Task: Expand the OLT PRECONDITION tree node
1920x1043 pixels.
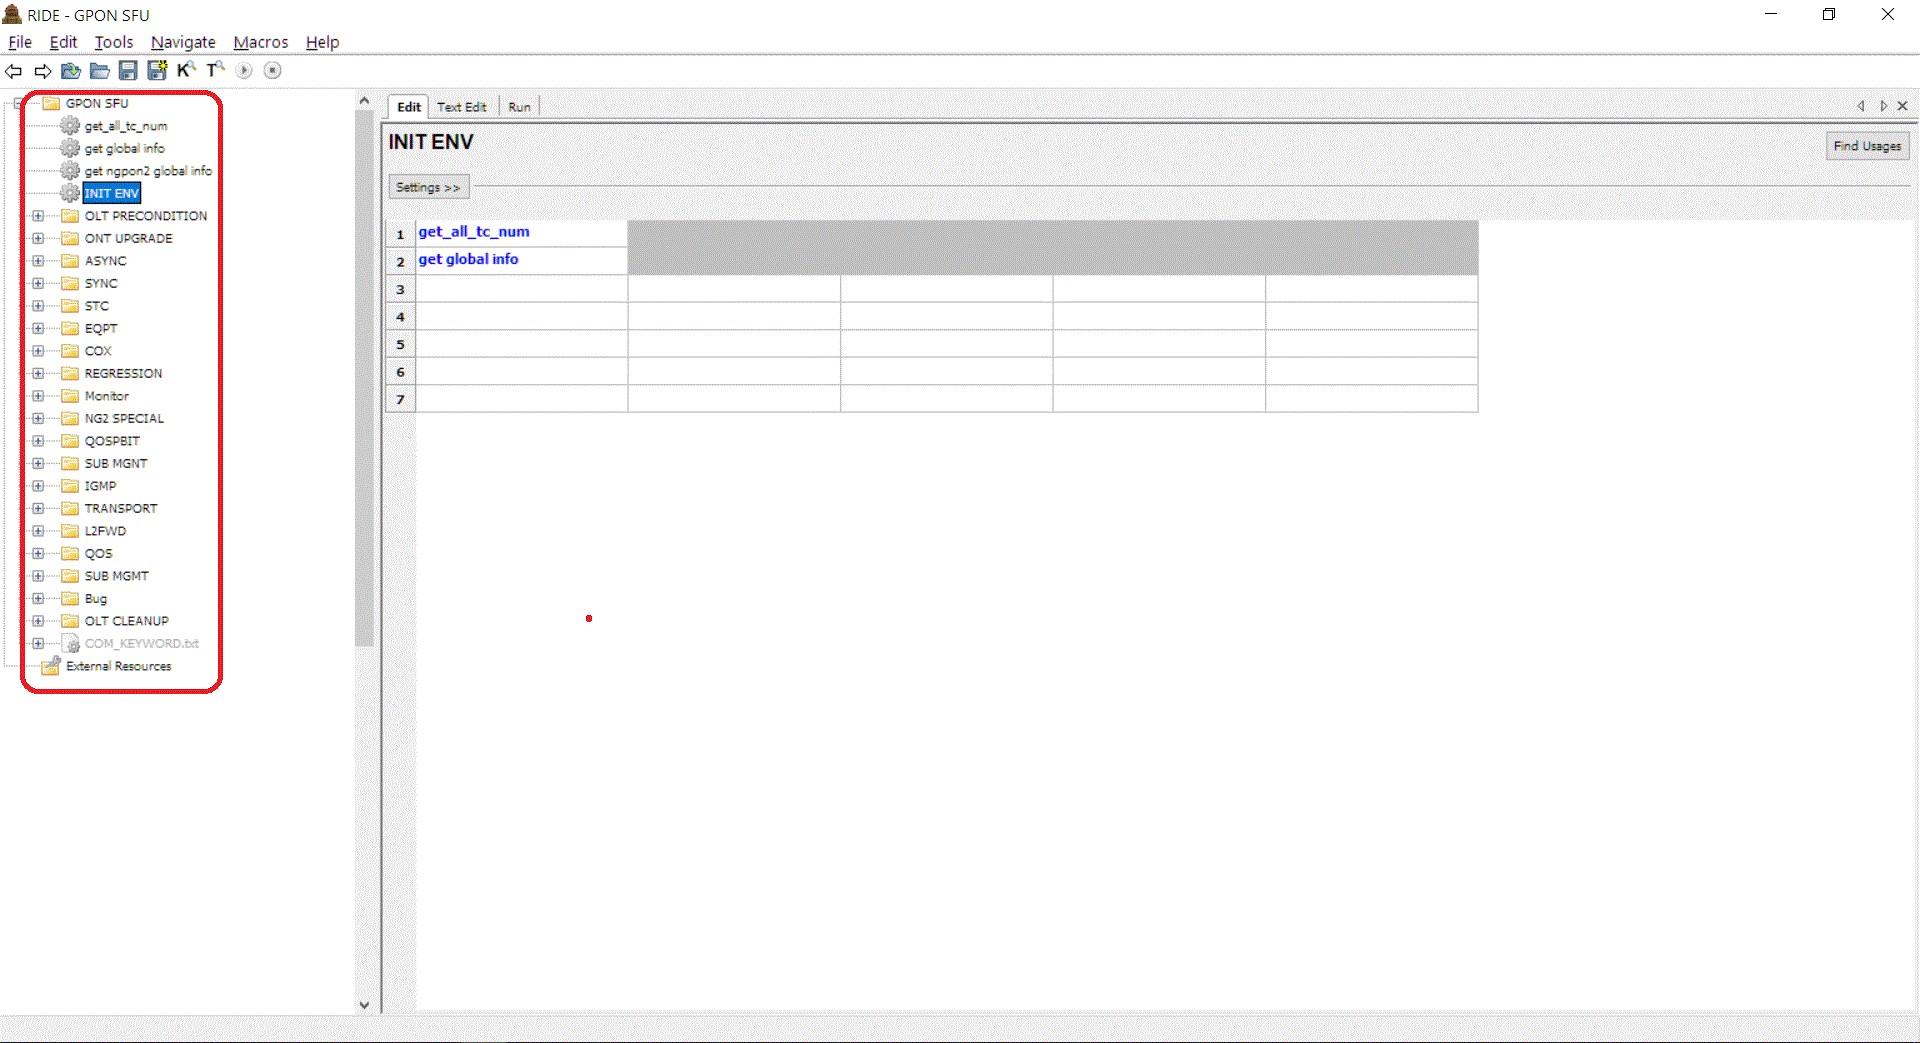Action: pyautogui.click(x=38, y=216)
